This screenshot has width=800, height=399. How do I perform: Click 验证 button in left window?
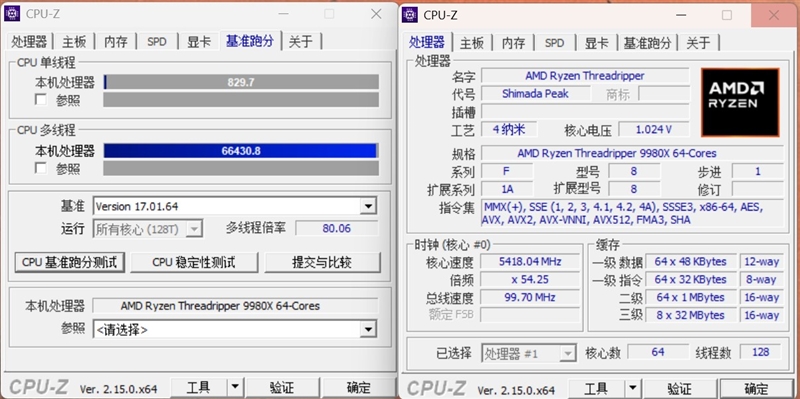coord(282,388)
